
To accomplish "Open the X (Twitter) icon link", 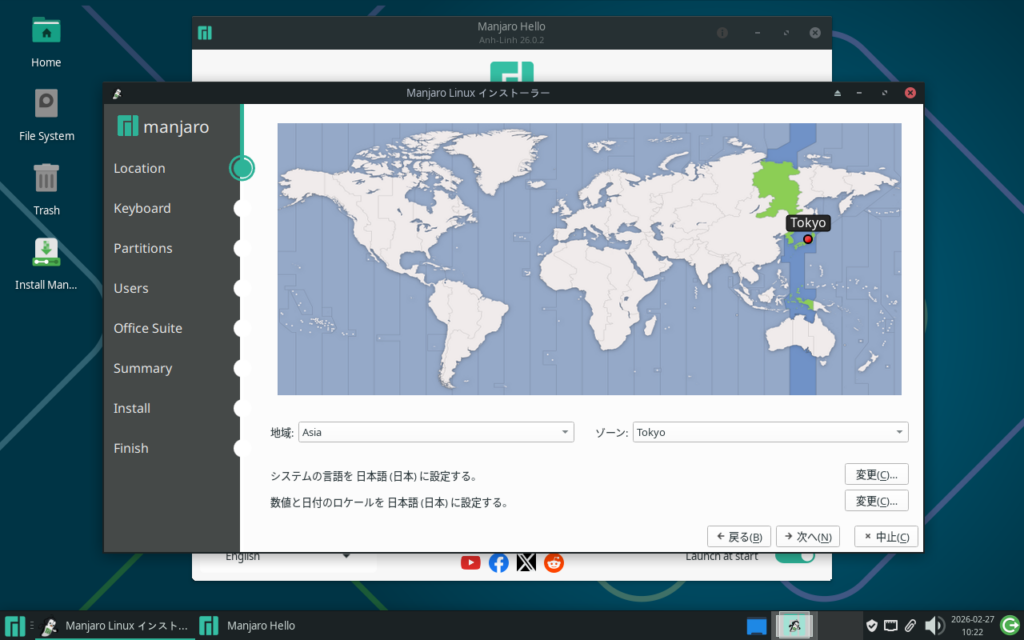I will point(526,562).
